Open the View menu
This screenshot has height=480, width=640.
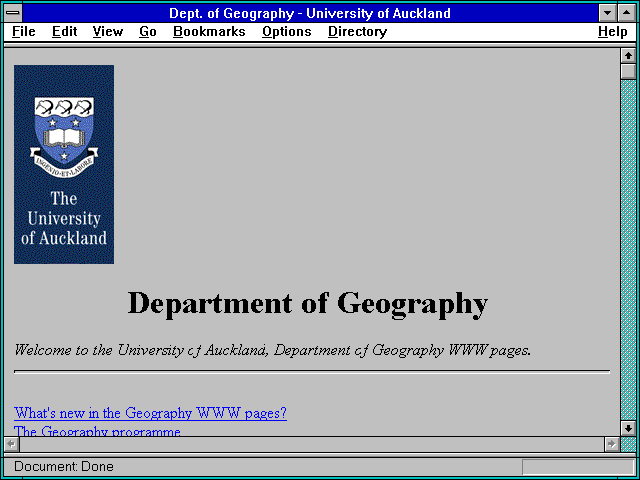(x=107, y=31)
